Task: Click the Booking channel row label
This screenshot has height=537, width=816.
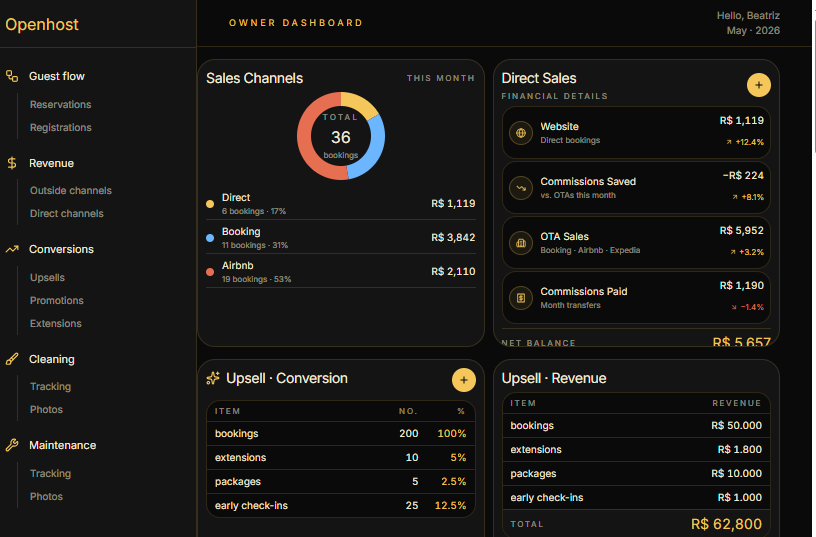Action: click(241, 232)
